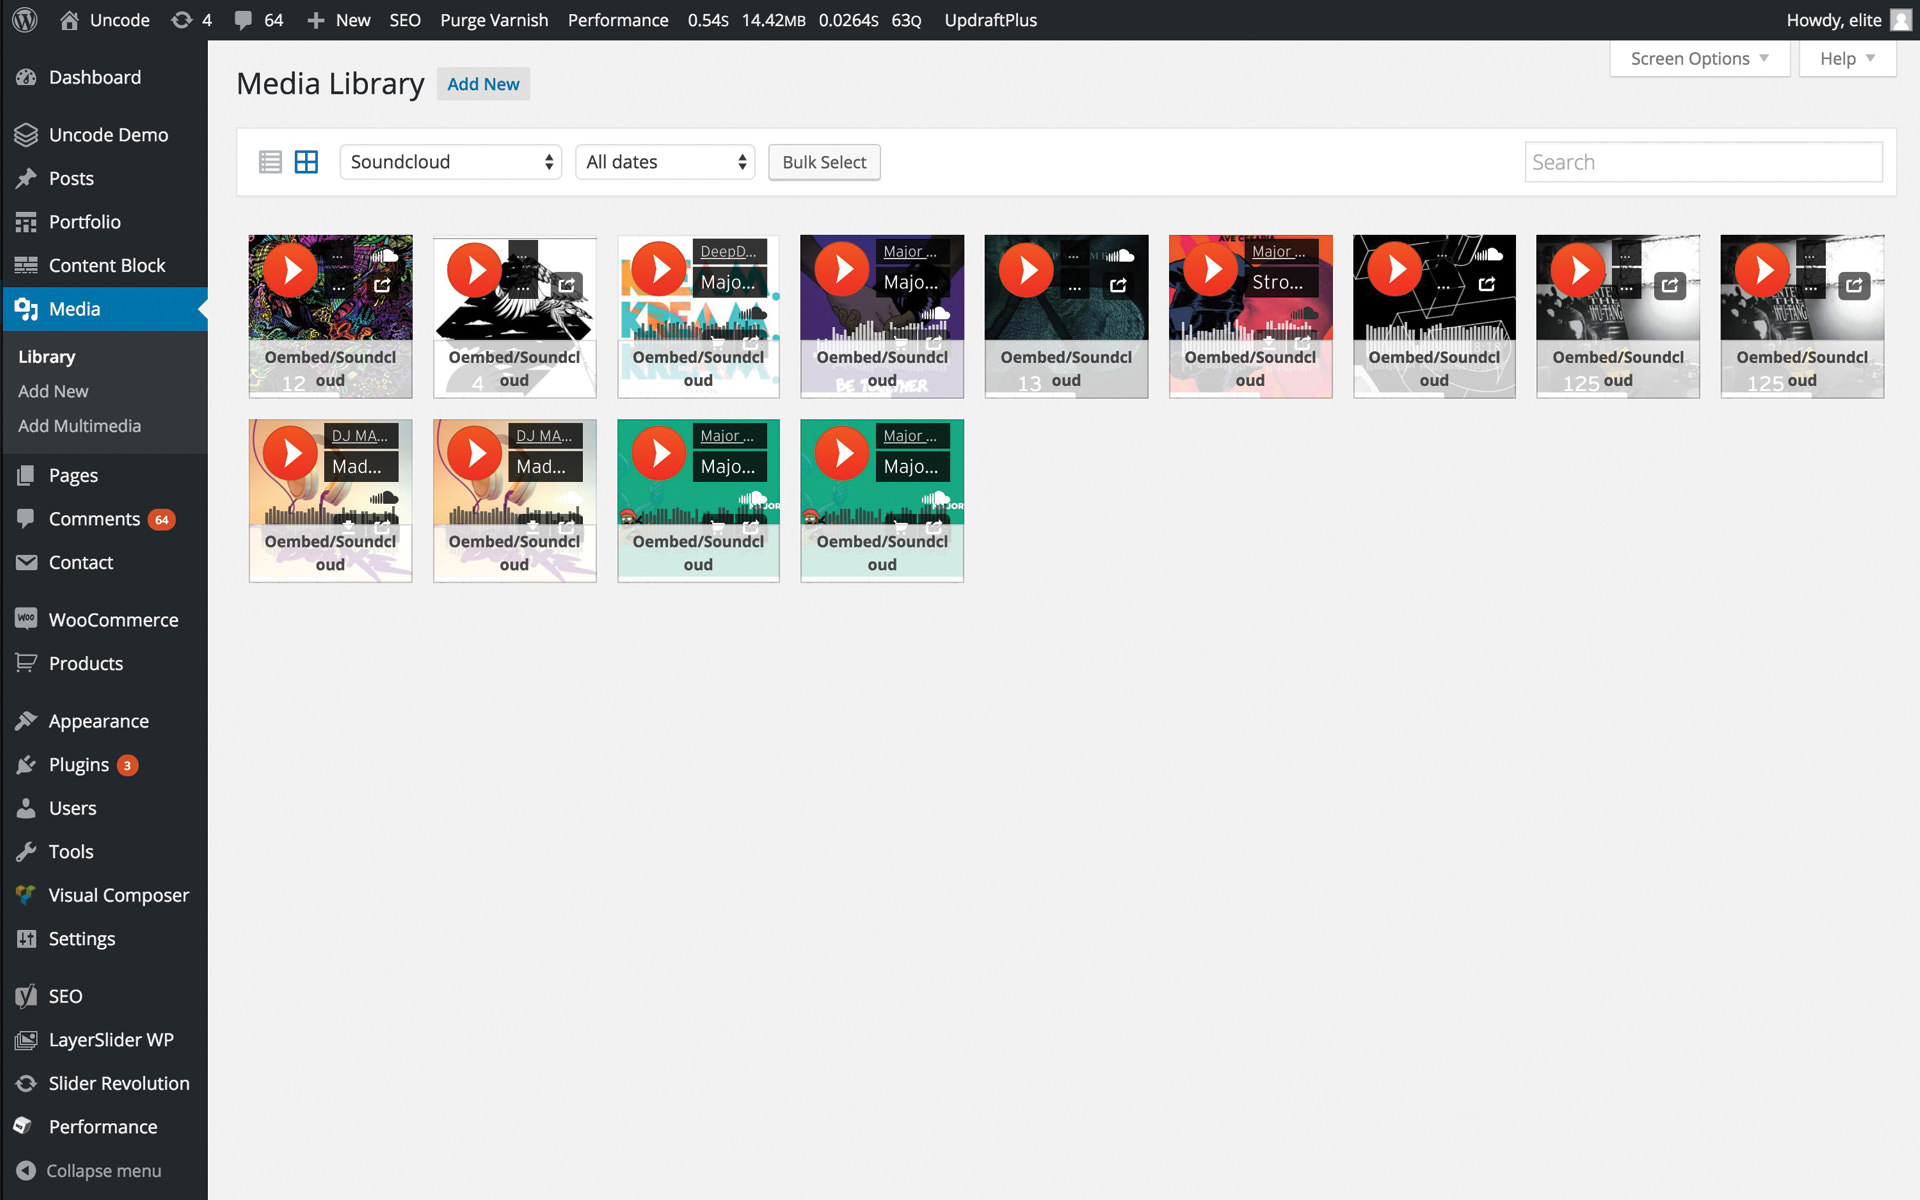Image resolution: width=1920 pixels, height=1200 pixels.
Task: Click the Dashboard gauge icon
Action: coord(26,77)
